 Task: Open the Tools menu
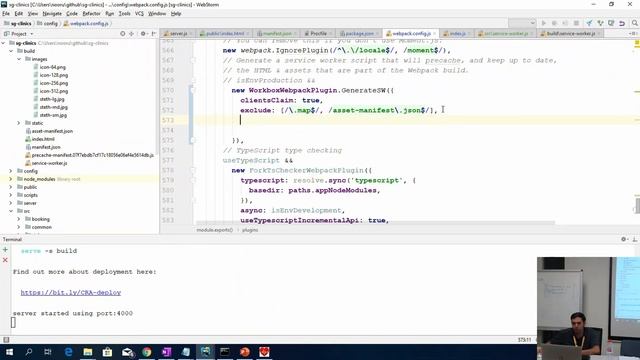(124, 13)
